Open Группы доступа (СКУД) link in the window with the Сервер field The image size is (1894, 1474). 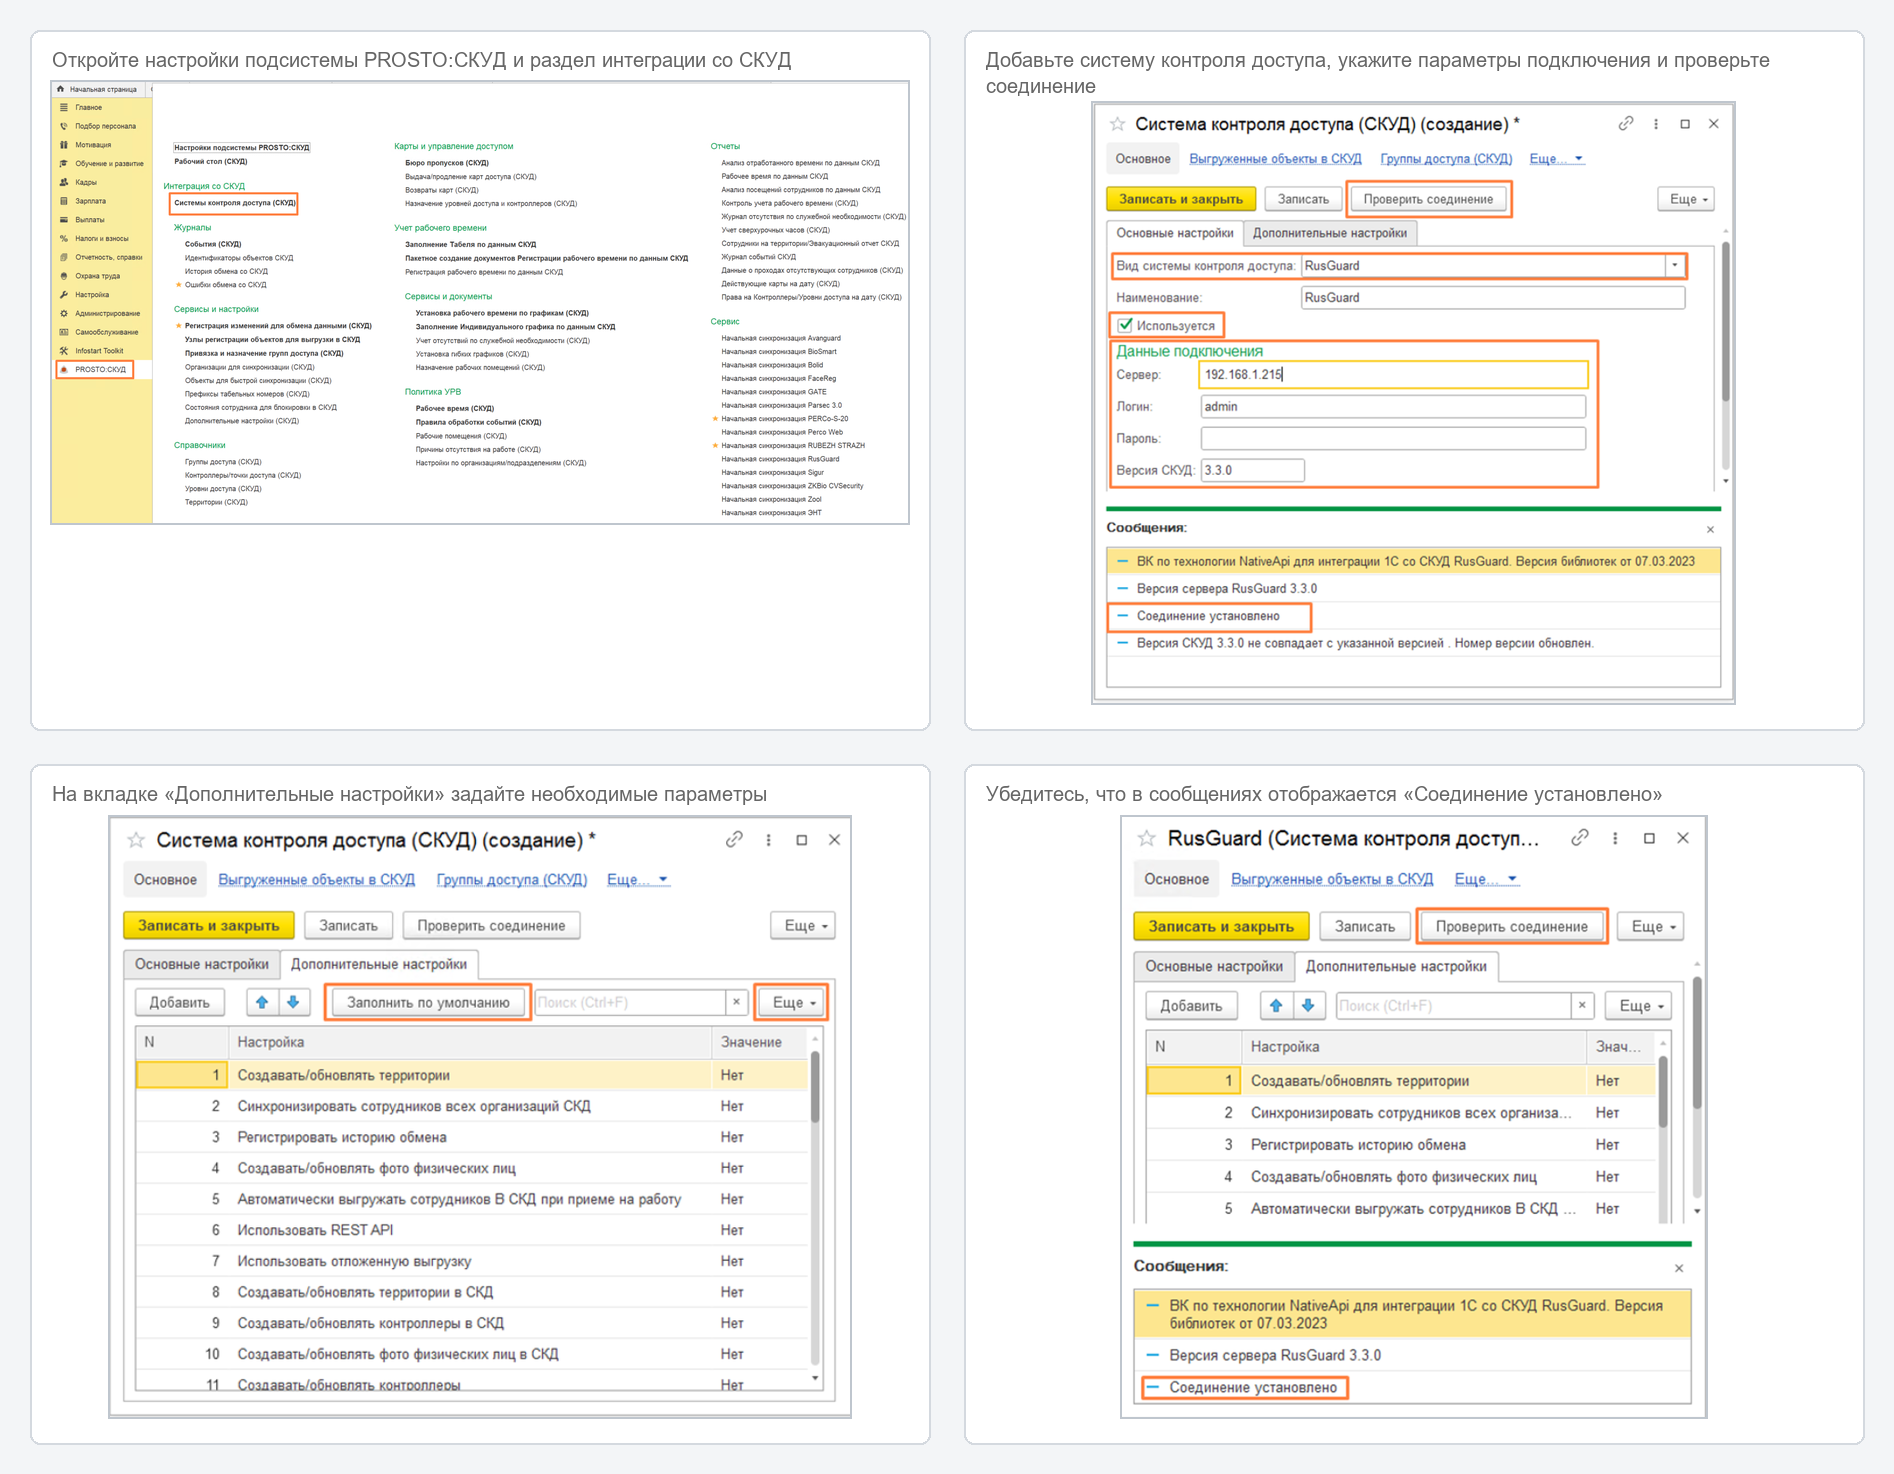pyautogui.click(x=1445, y=159)
